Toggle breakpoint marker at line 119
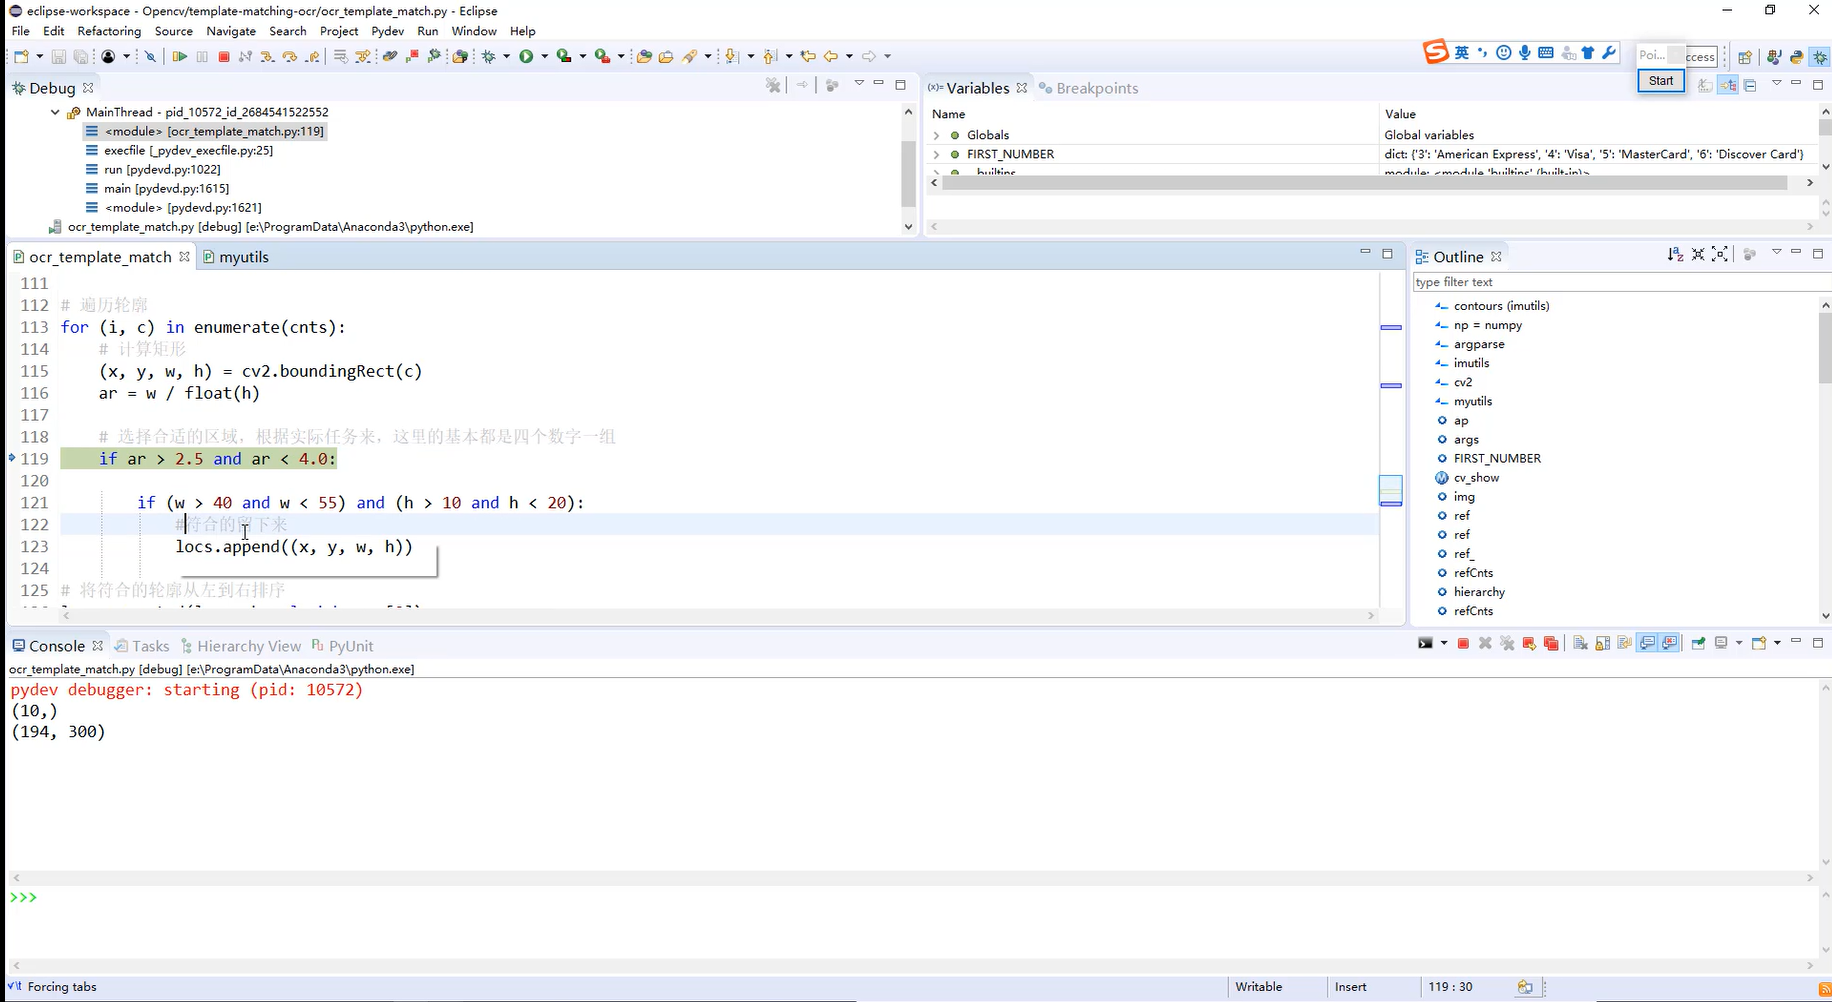Image resolution: width=1832 pixels, height=1002 pixels. click(12, 459)
